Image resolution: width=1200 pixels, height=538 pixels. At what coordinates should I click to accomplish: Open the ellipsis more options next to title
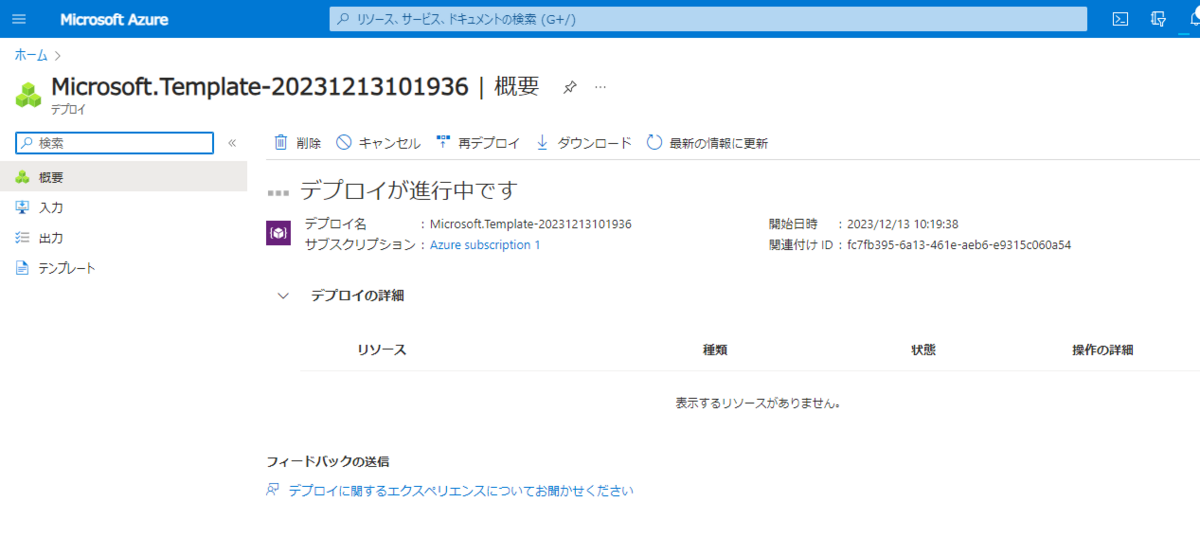pos(600,87)
